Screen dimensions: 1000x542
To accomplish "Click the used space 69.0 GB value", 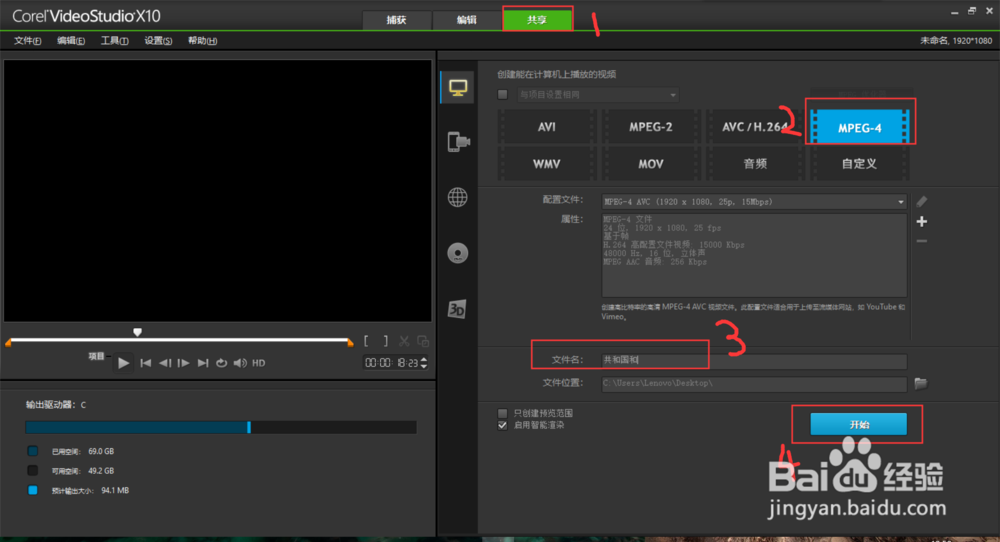I will tap(101, 451).
